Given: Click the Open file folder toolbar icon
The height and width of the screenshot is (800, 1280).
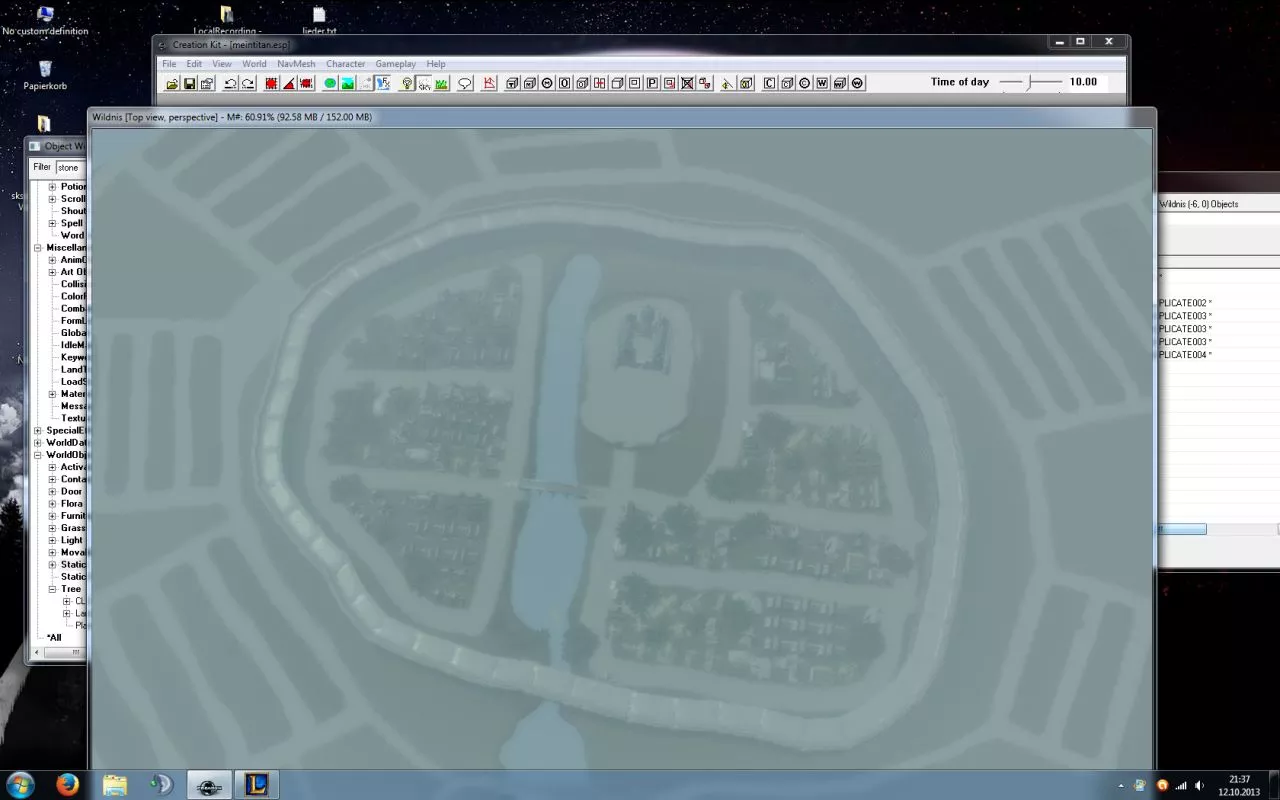Looking at the screenshot, I should tap(172, 83).
